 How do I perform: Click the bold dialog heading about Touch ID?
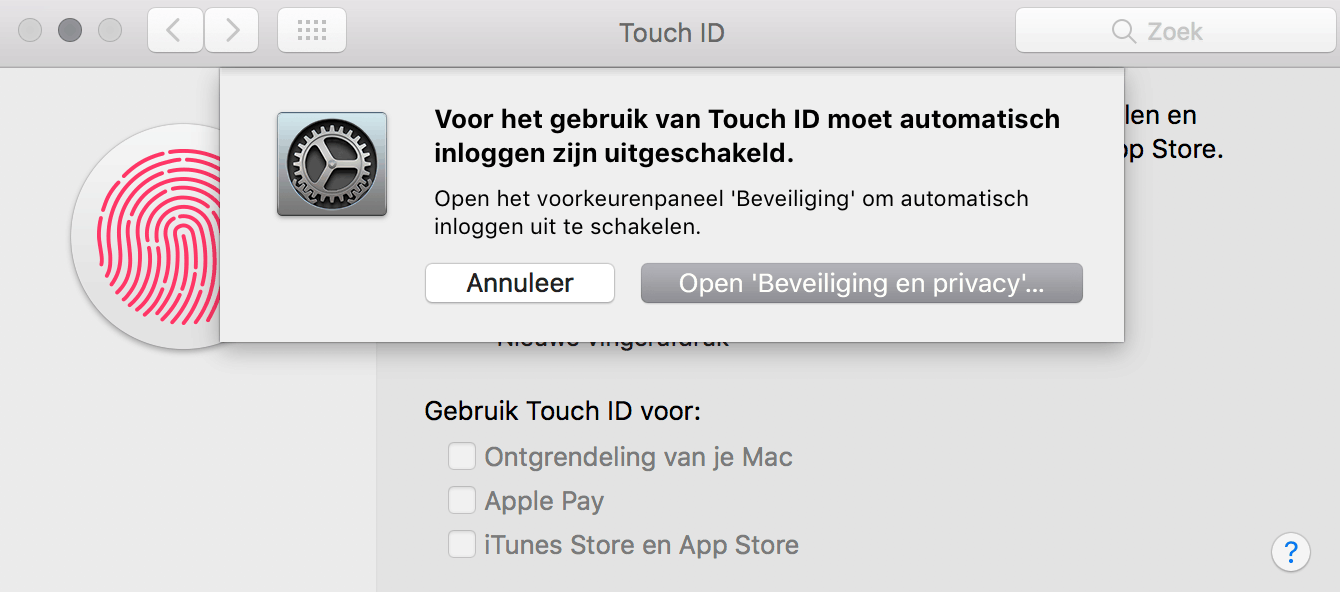pos(746,136)
